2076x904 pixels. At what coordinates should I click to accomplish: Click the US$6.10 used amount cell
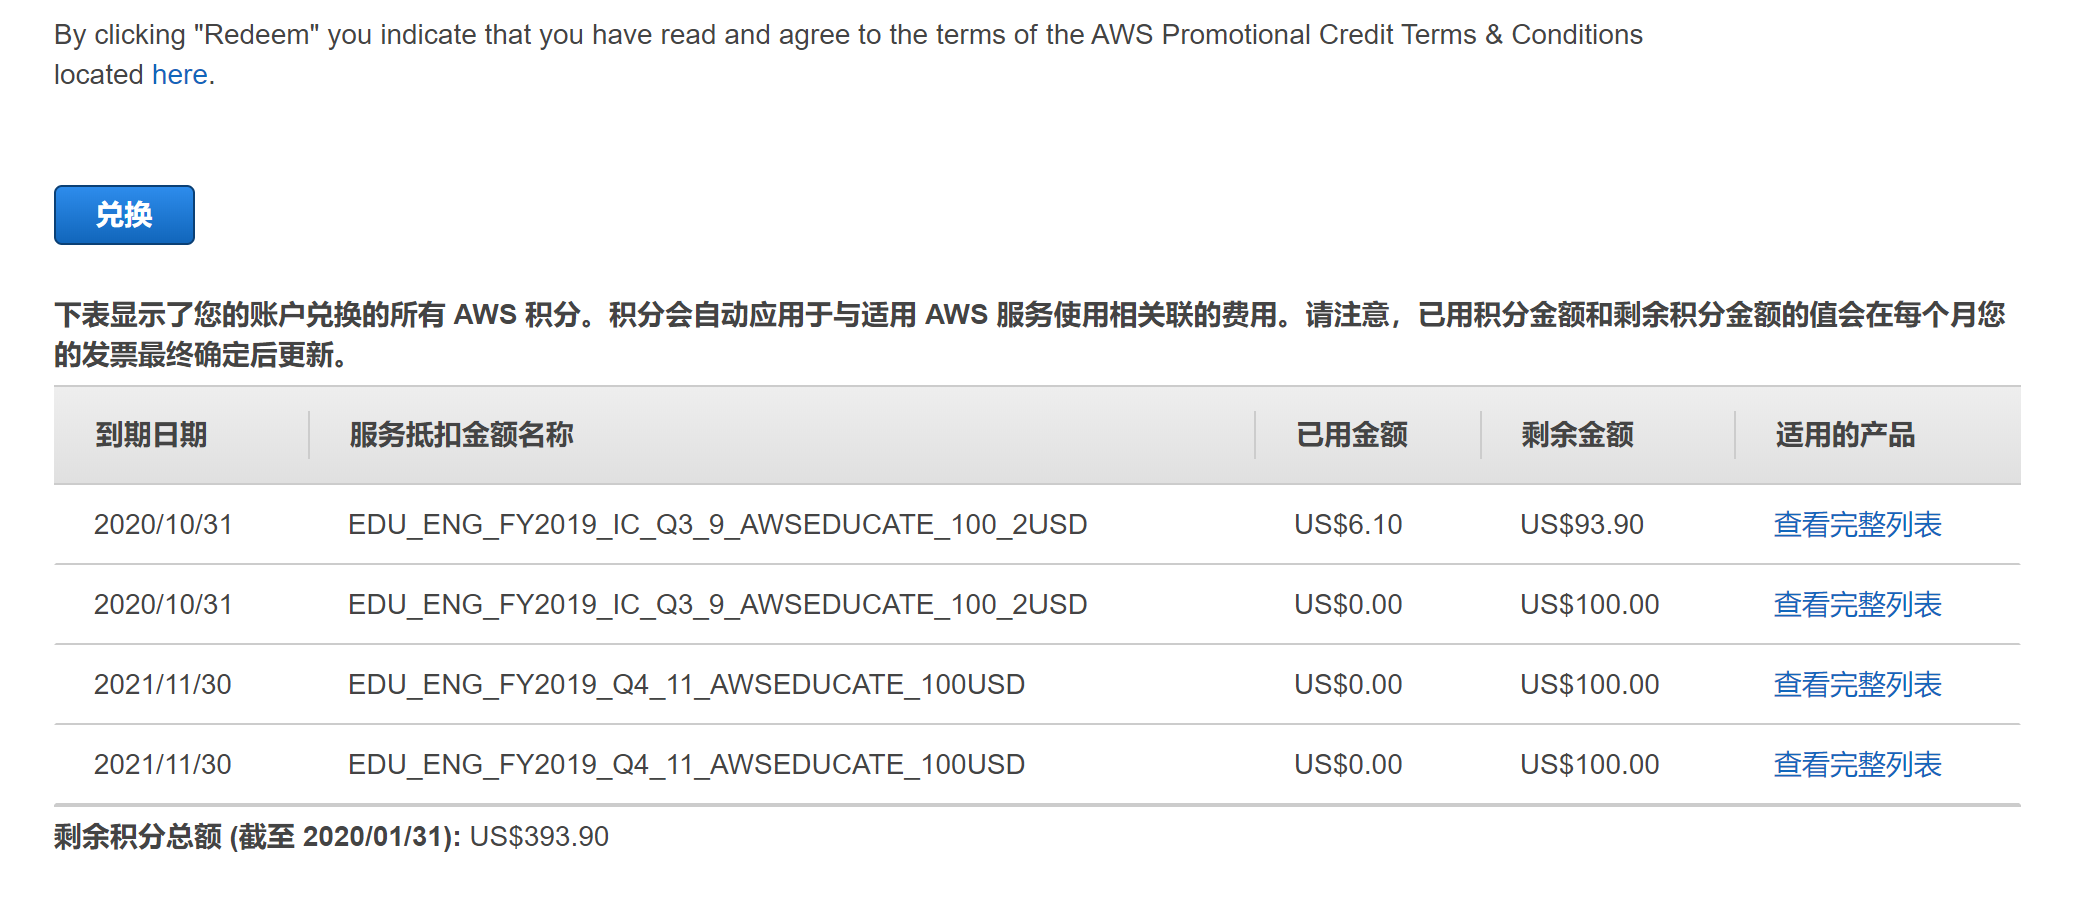[x=1347, y=525]
